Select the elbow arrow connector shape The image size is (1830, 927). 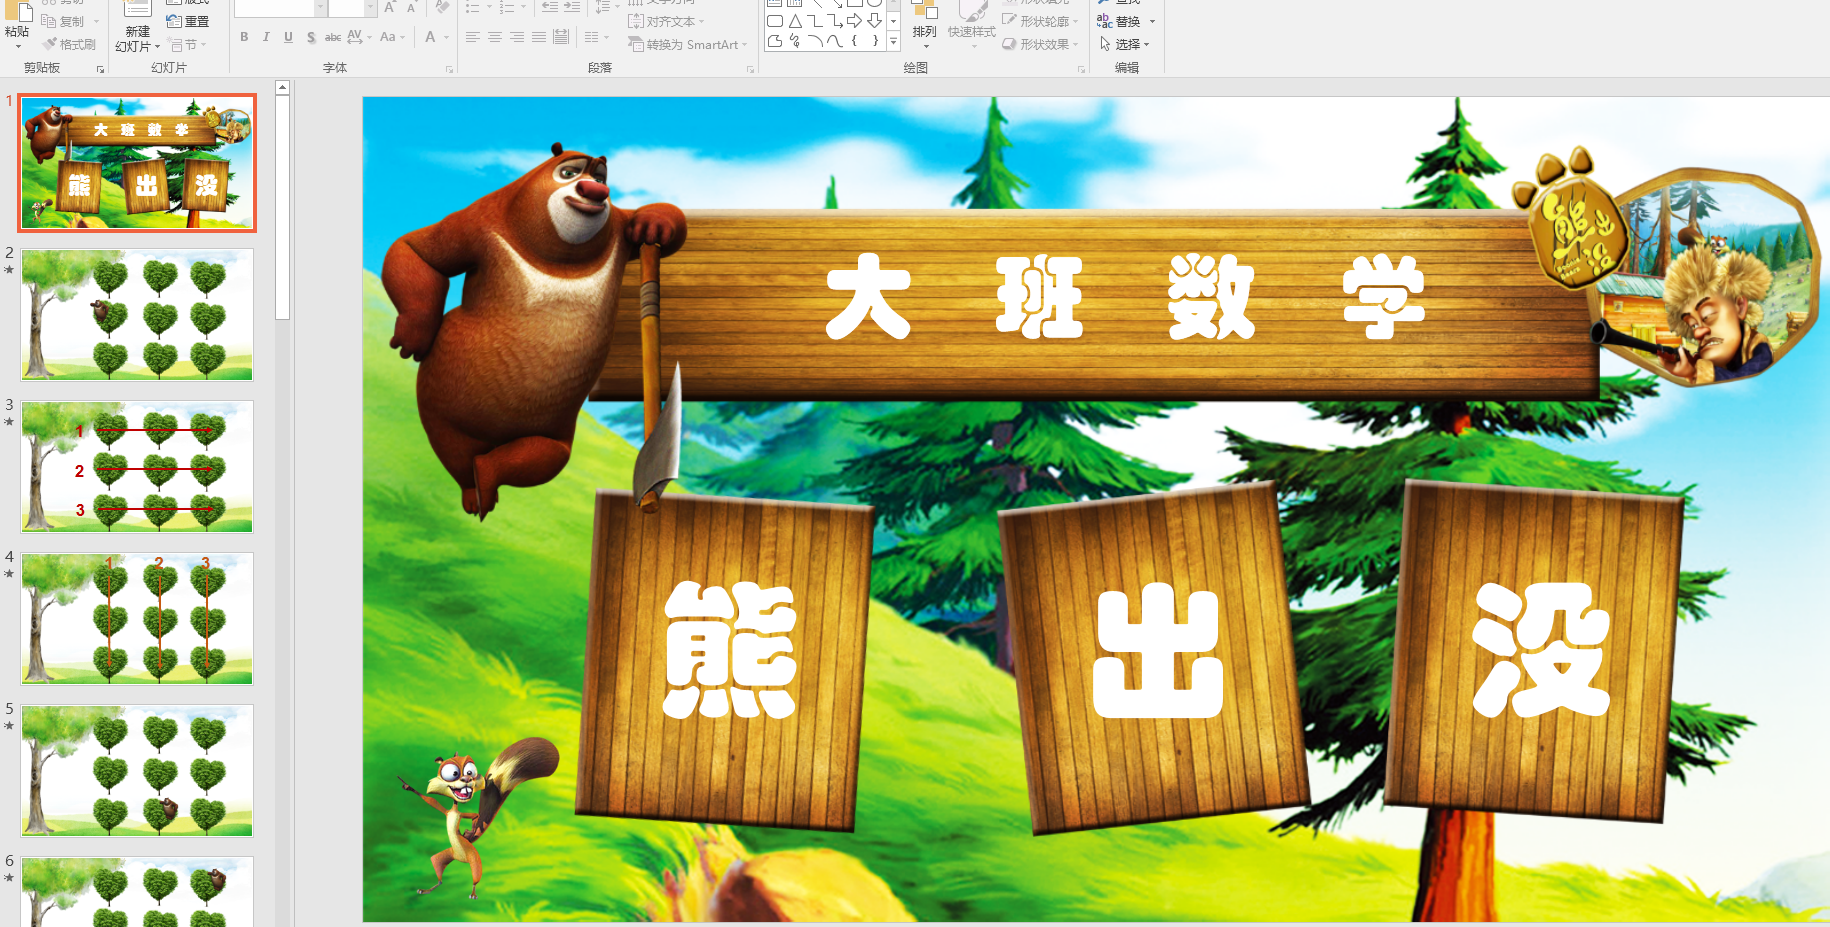pyautogui.click(x=835, y=21)
